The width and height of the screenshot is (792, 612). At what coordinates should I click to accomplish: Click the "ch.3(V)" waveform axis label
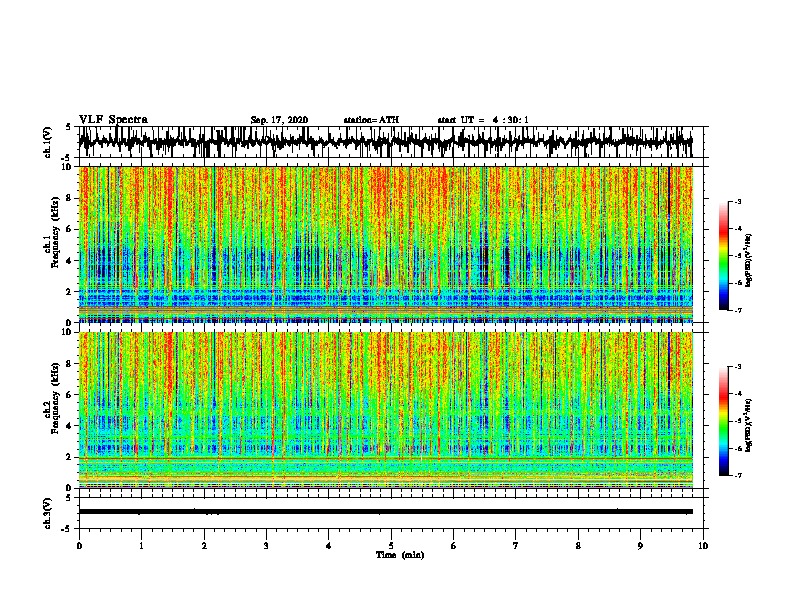coord(48,514)
